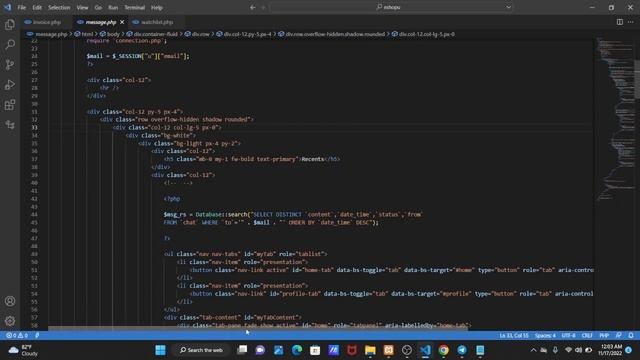Open the View menu
640x360 pixels.
click(82, 7)
